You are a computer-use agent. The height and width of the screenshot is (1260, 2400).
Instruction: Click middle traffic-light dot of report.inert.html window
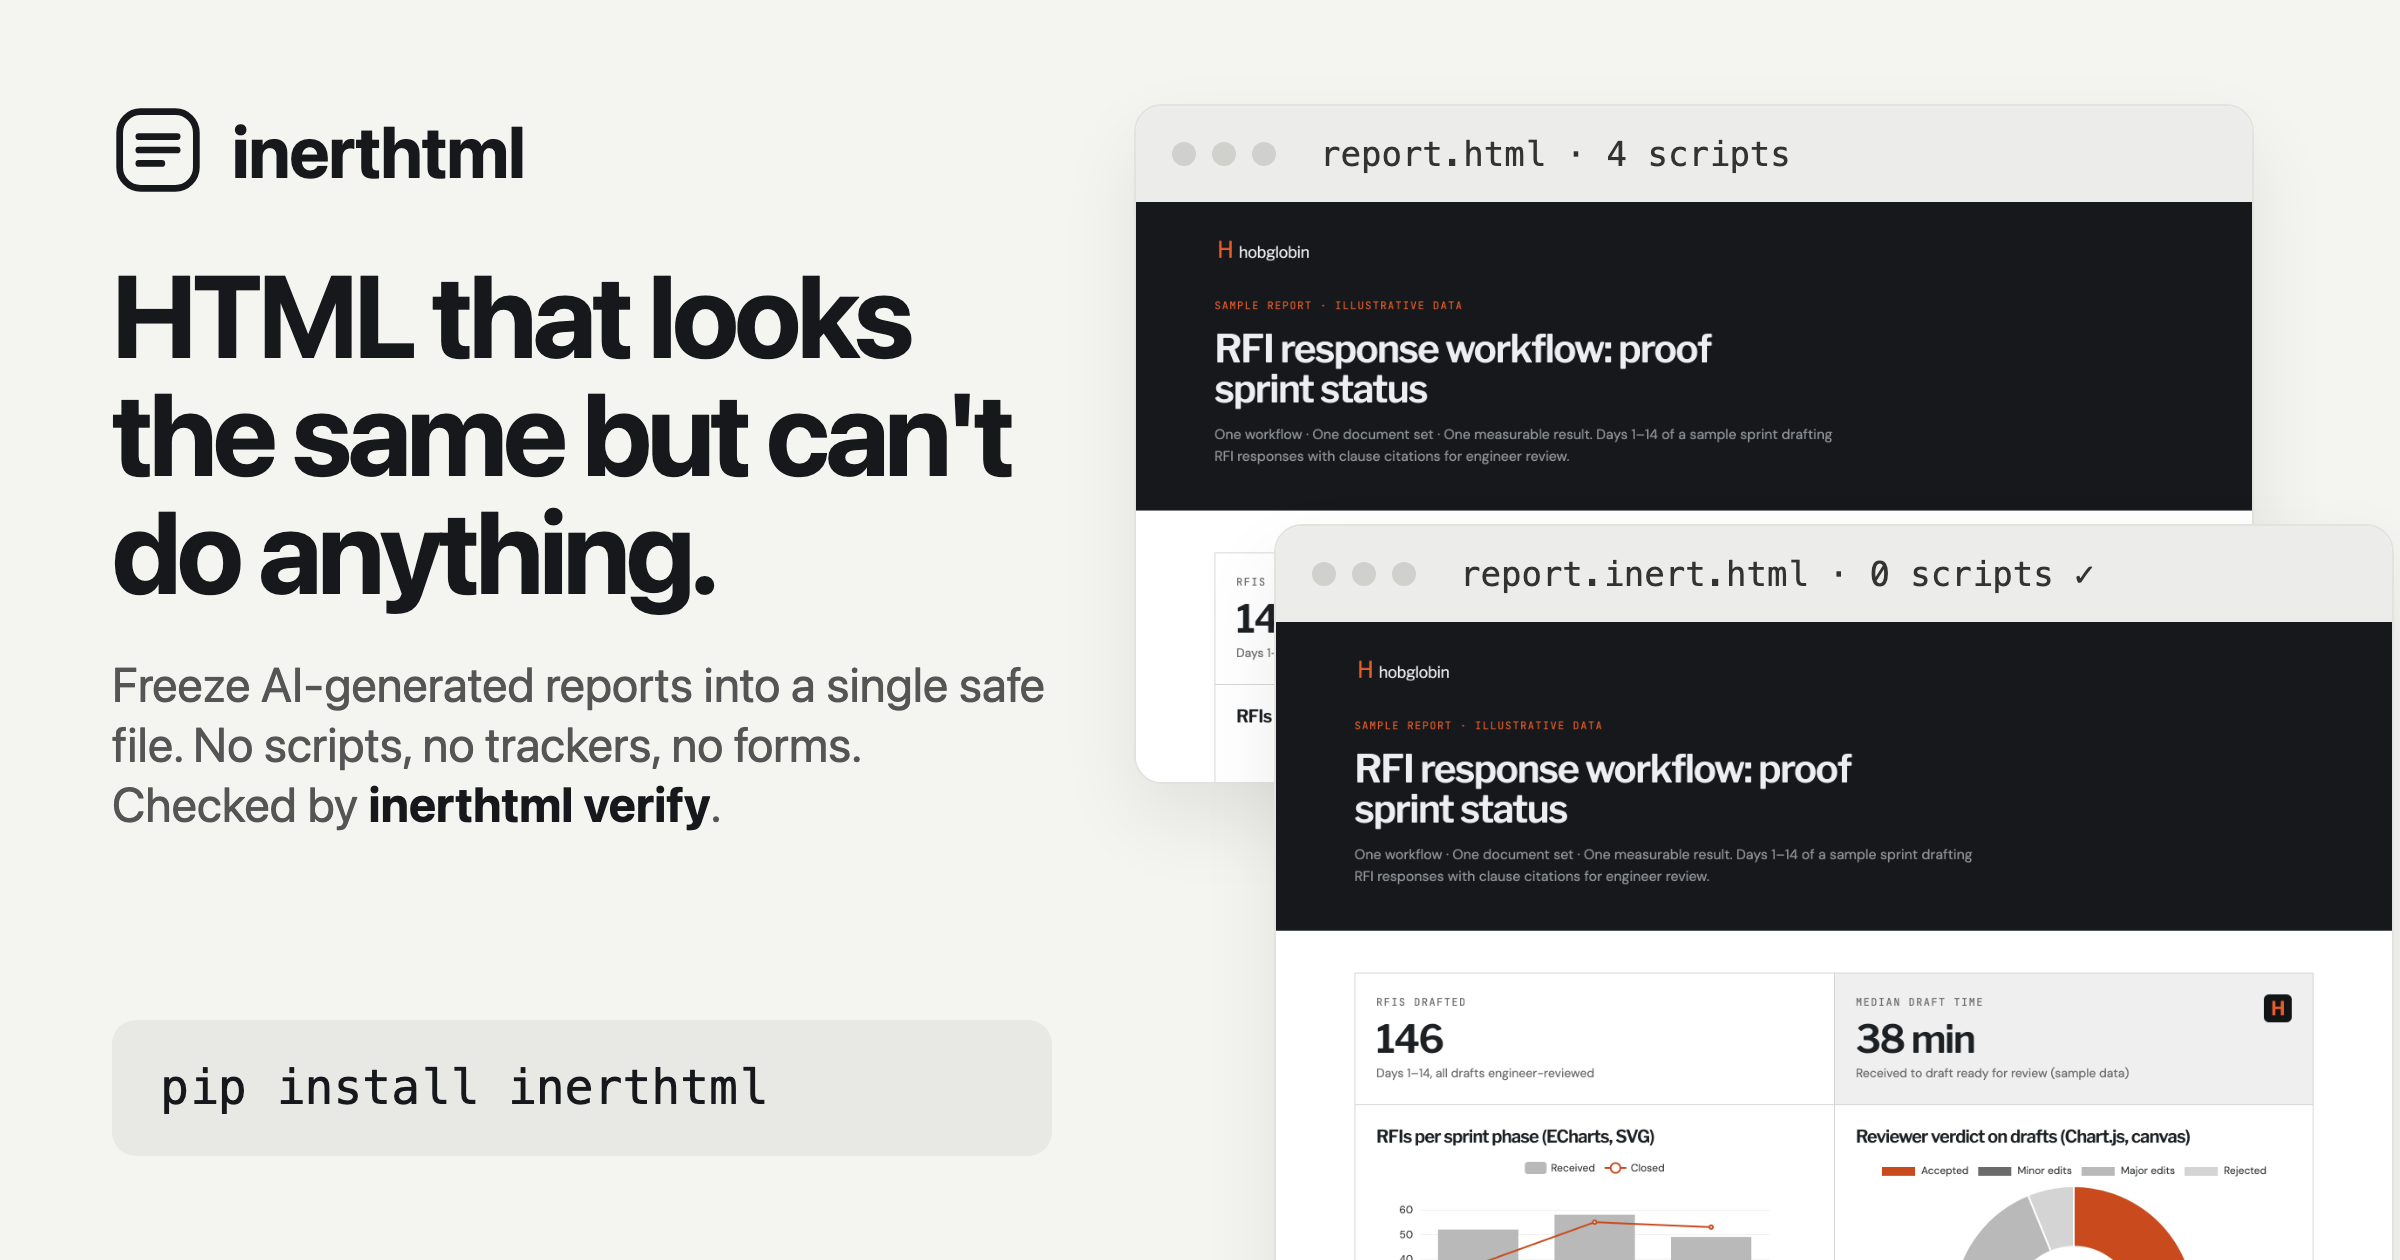coord(1364,573)
